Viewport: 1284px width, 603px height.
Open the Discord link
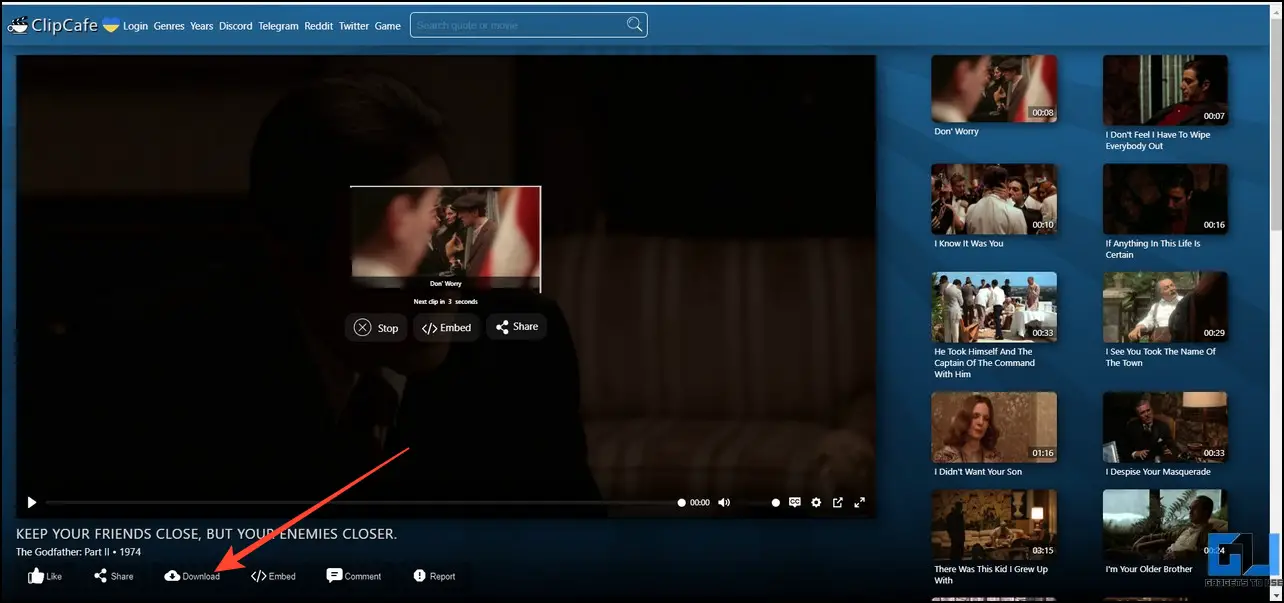(236, 26)
